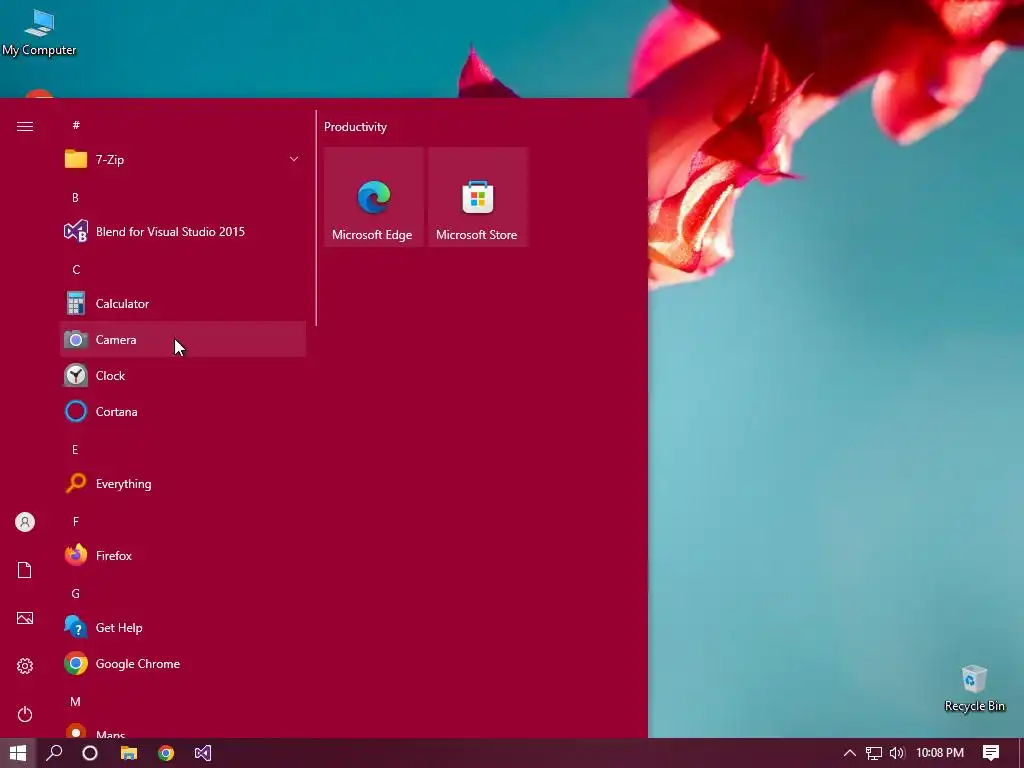Start Cortana from the app list
This screenshot has height=768, width=1024.
pyautogui.click(x=183, y=411)
